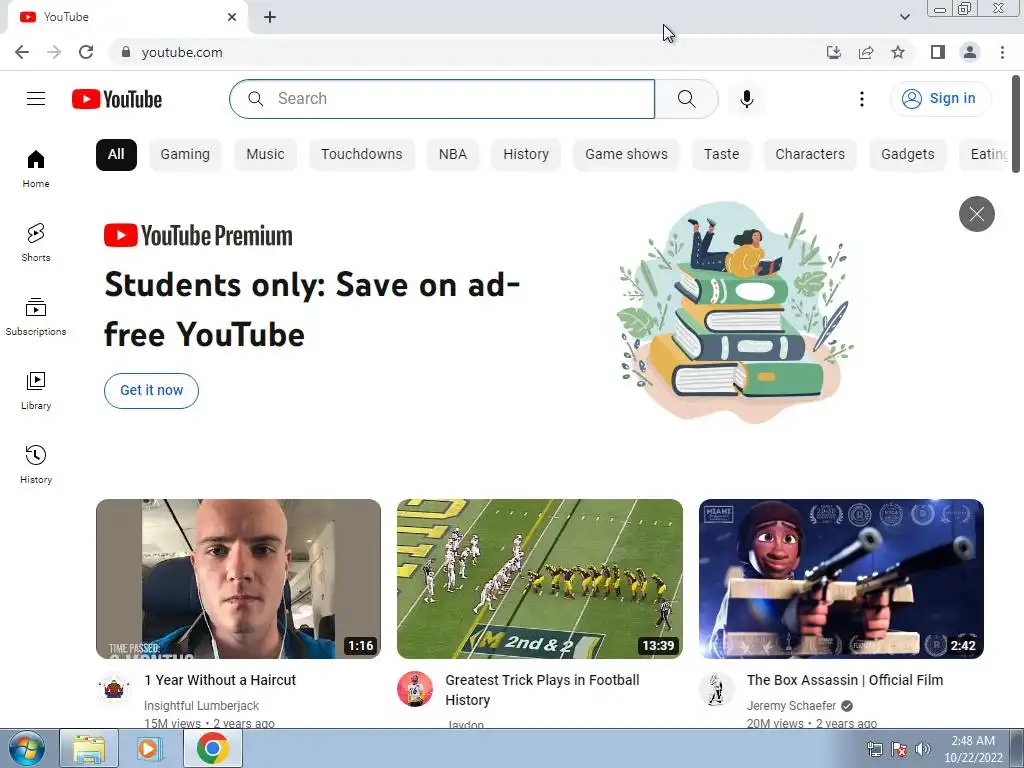Open Chrome's three-dot menu

pos(1002,52)
